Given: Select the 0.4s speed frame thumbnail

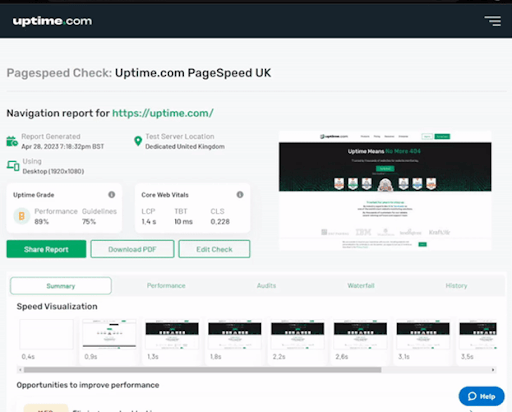Looking at the screenshot, I should [x=46, y=334].
